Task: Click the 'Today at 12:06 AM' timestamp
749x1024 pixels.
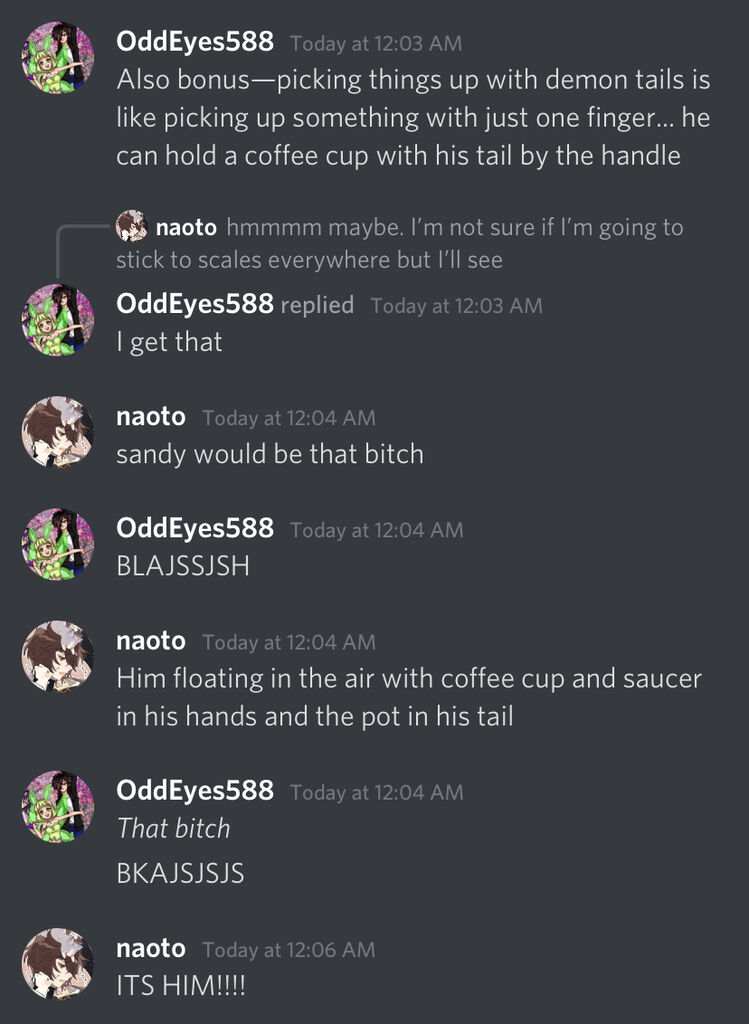Action: pos(289,950)
